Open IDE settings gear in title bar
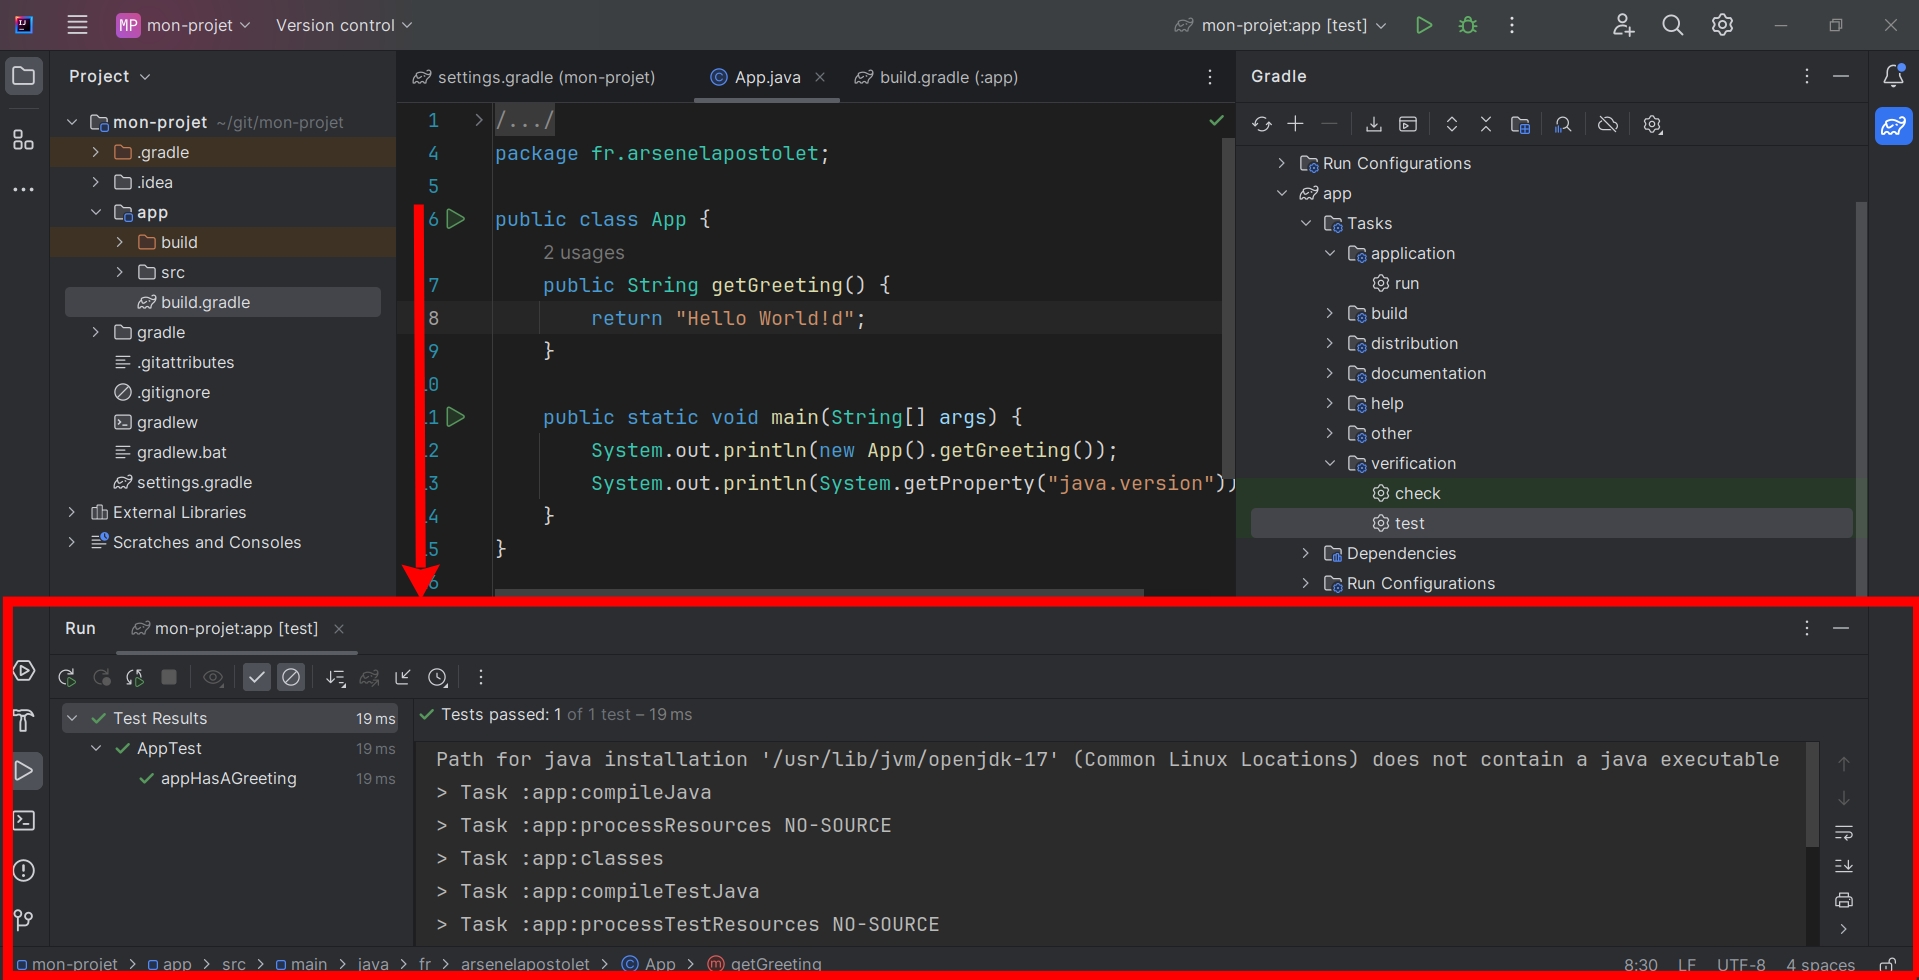This screenshot has width=1919, height=980. [1722, 25]
